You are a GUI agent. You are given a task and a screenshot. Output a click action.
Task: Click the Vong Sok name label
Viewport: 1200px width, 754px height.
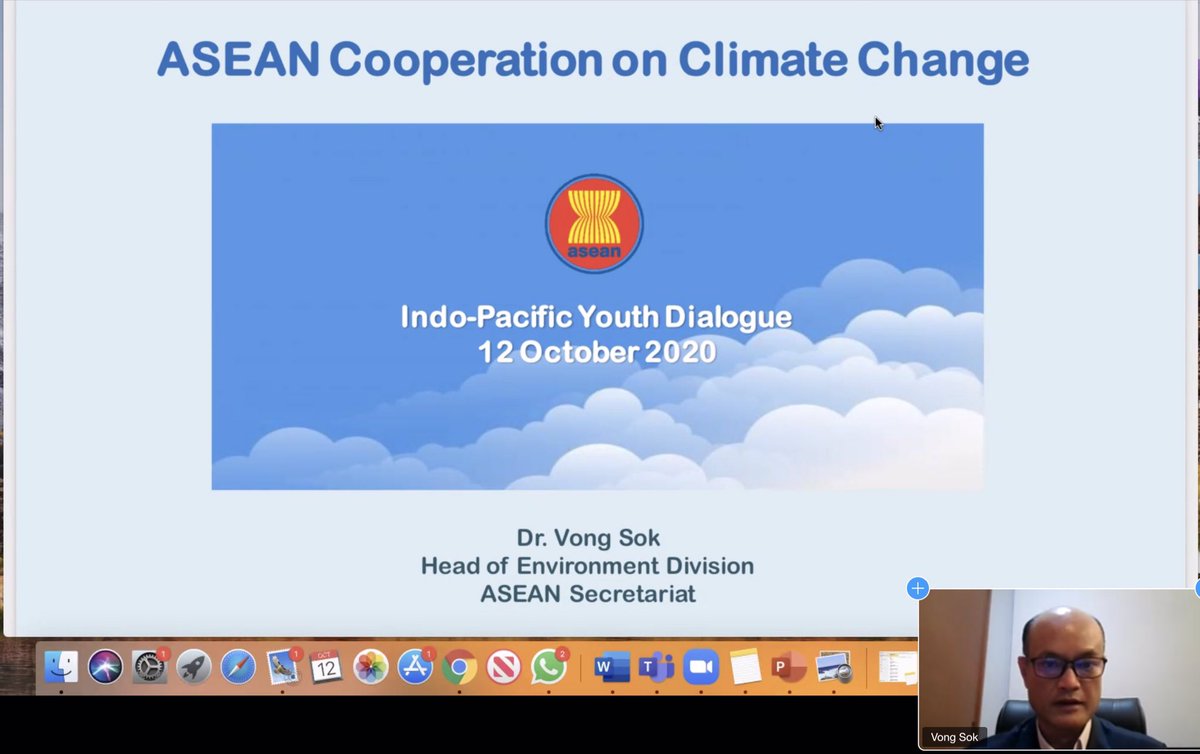953,737
